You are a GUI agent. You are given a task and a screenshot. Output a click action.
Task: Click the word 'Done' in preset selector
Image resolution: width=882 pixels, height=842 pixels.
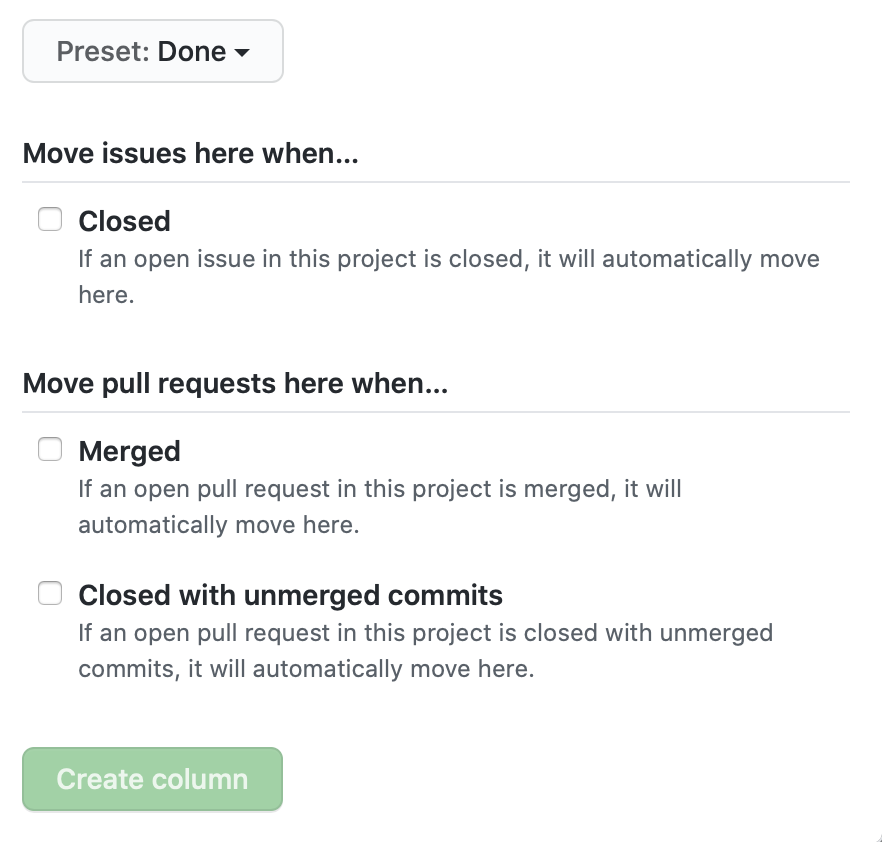pyautogui.click(x=192, y=51)
